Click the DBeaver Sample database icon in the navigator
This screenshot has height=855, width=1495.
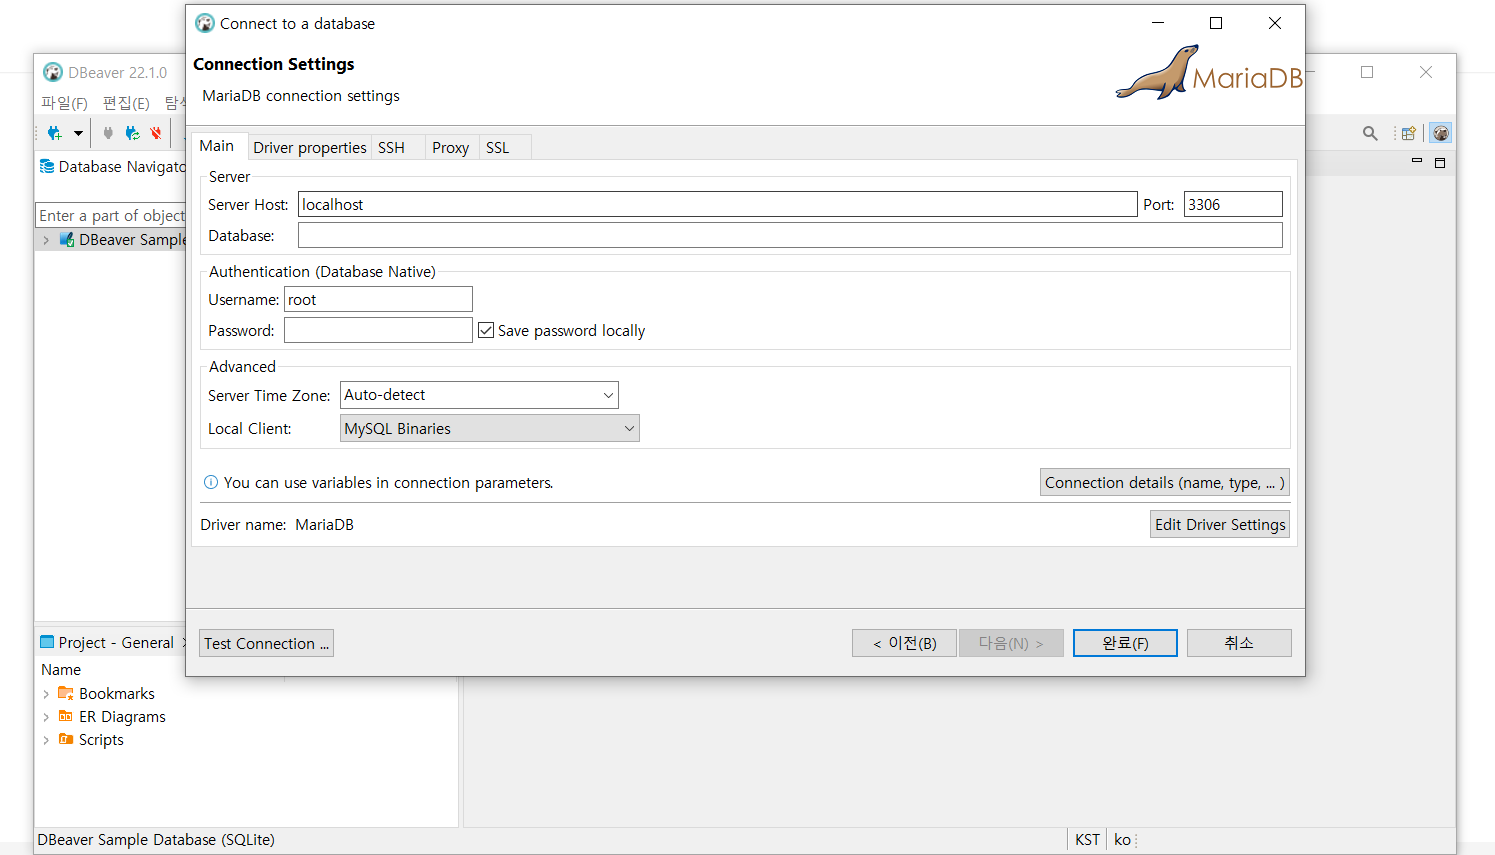(67, 240)
